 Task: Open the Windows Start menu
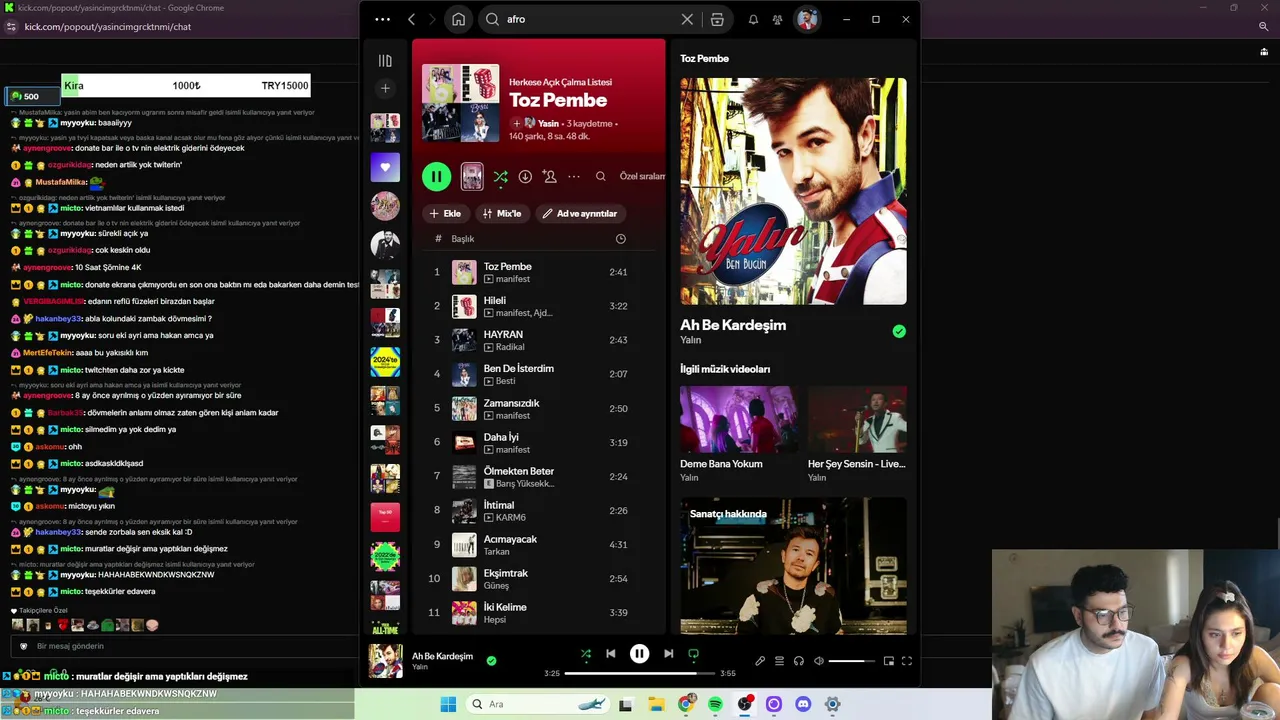(448, 704)
